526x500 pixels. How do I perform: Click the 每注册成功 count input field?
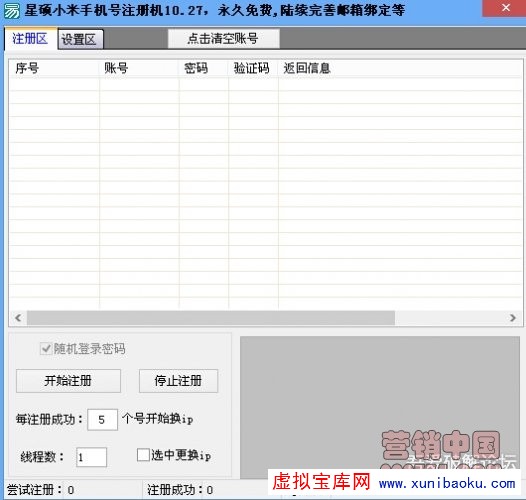[102, 419]
